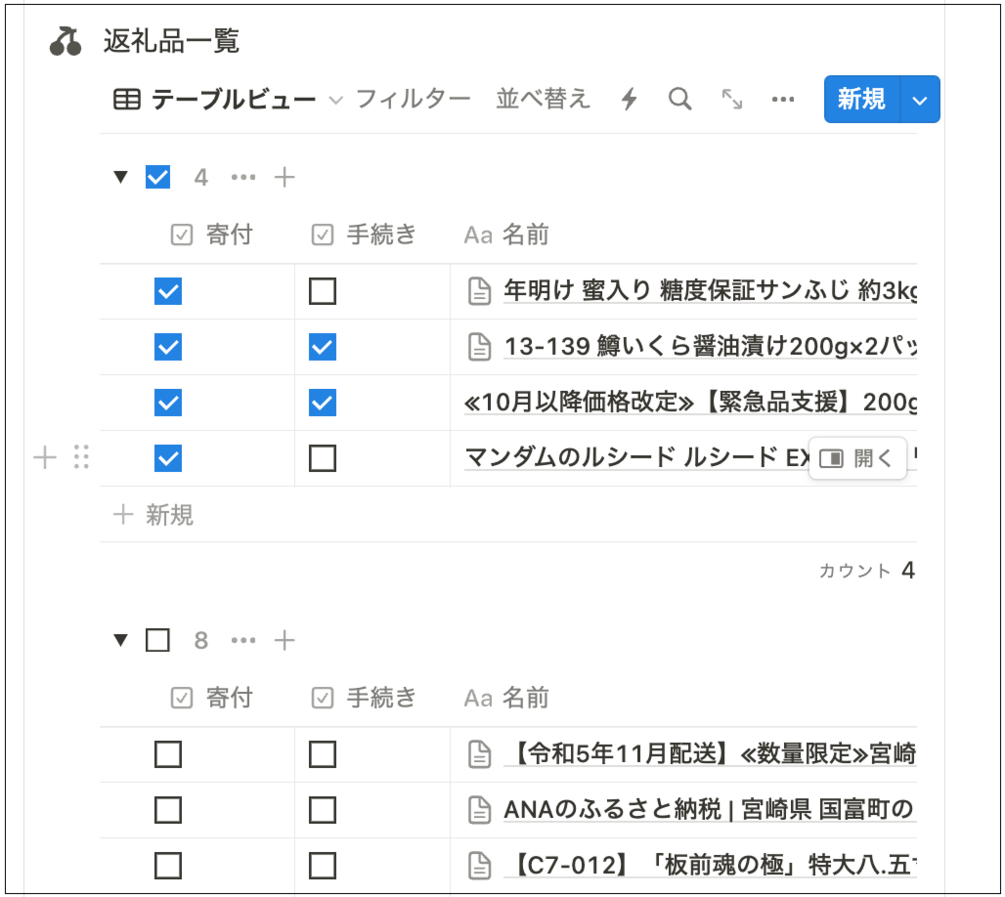Viewport: 1005px width, 897px height.
Task: Open the フィルター menu
Action: pos(412,99)
